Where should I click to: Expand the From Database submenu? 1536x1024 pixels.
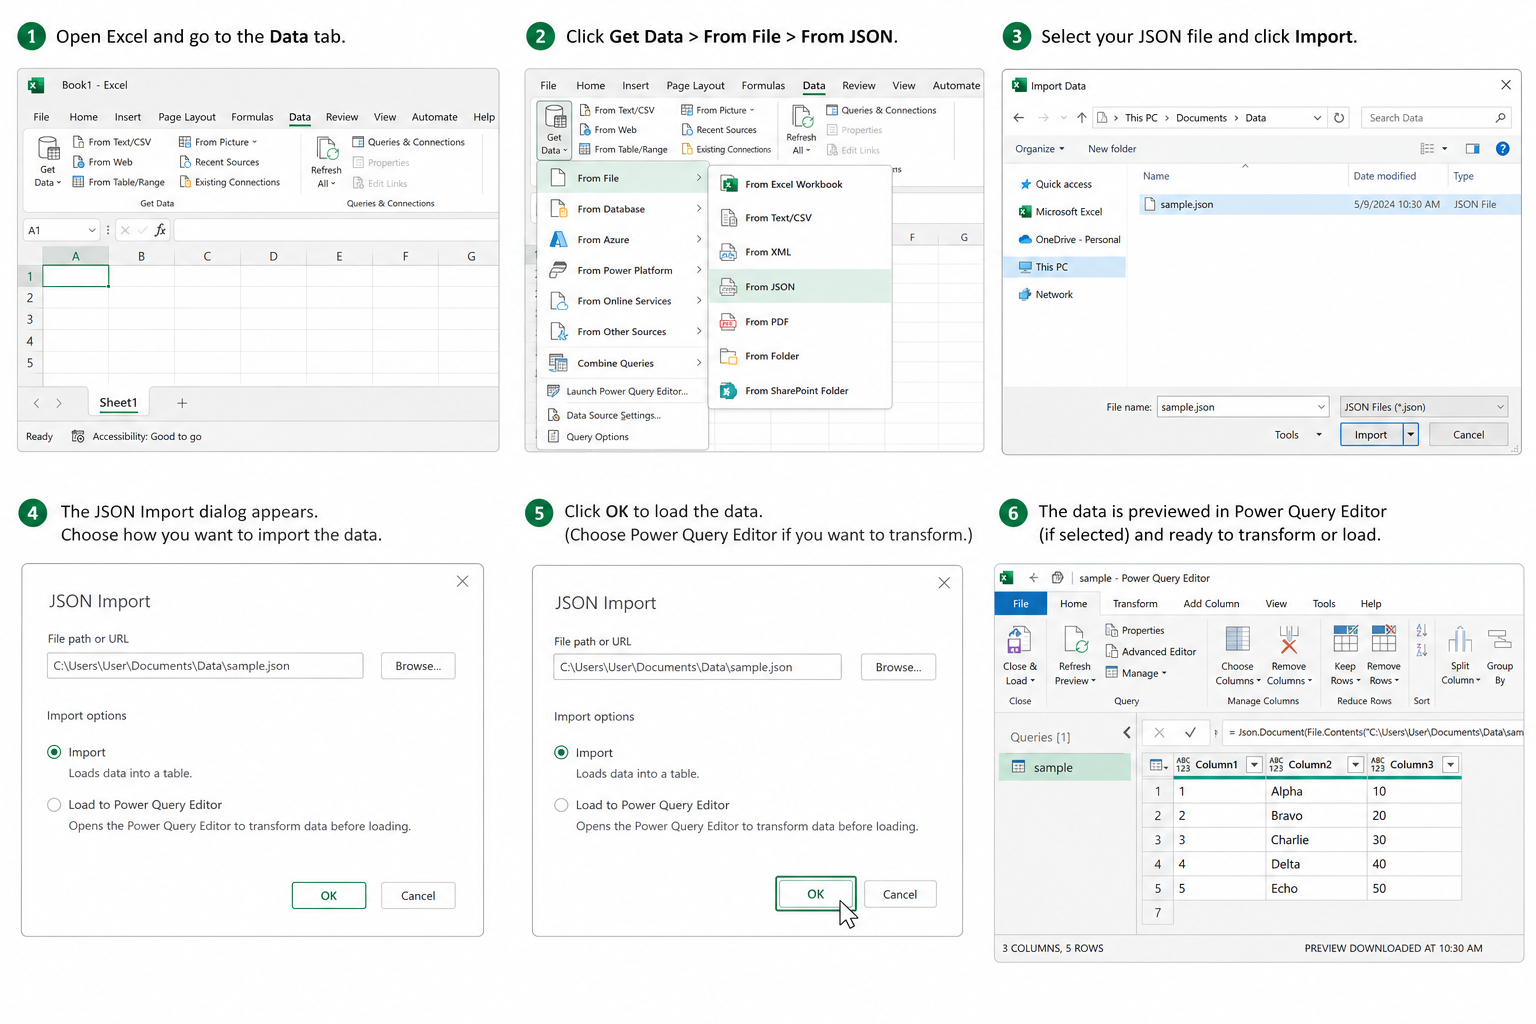point(625,209)
